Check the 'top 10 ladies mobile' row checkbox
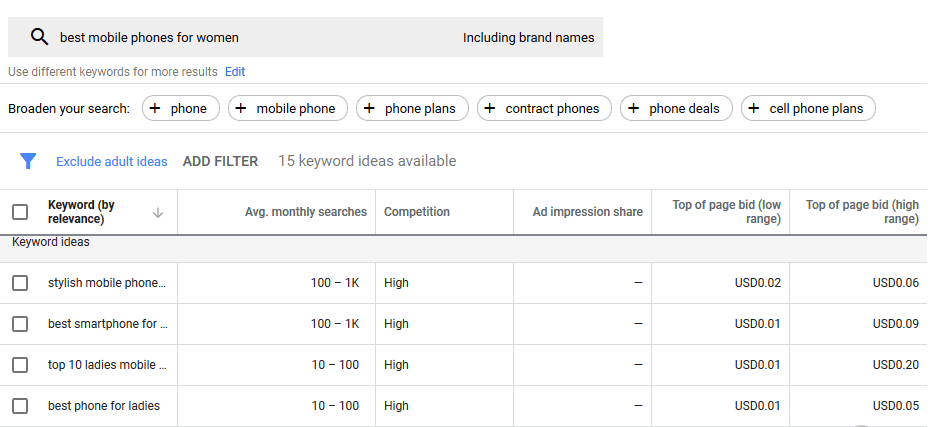This screenshot has width=940, height=427. click(x=20, y=365)
